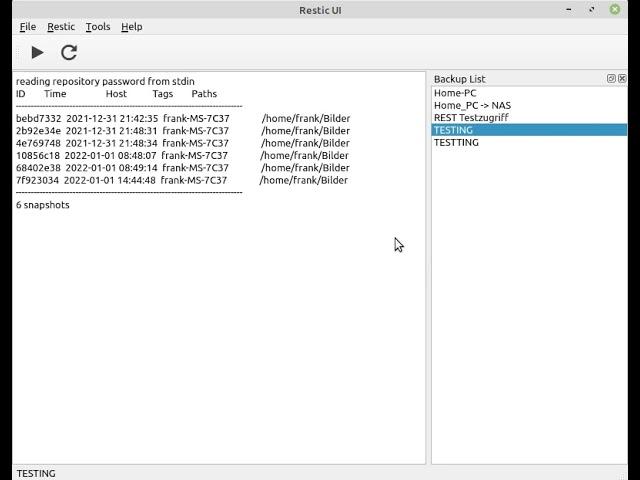The height and width of the screenshot is (480, 640).
Task: Select the TESTTING backup entry
Action: (x=529, y=142)
